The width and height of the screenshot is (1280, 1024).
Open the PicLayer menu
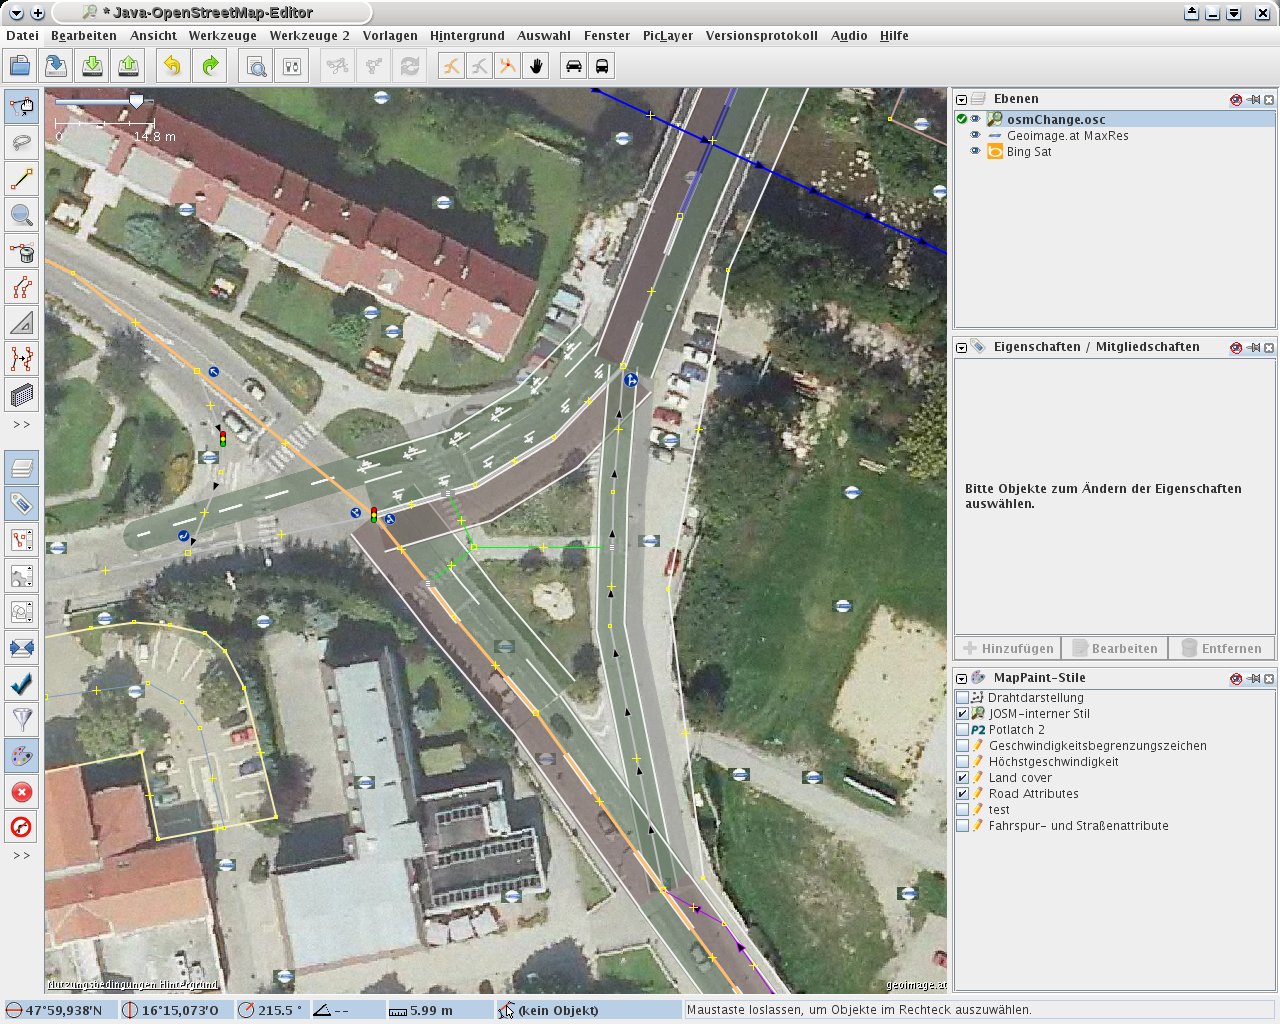pos(668,35)
